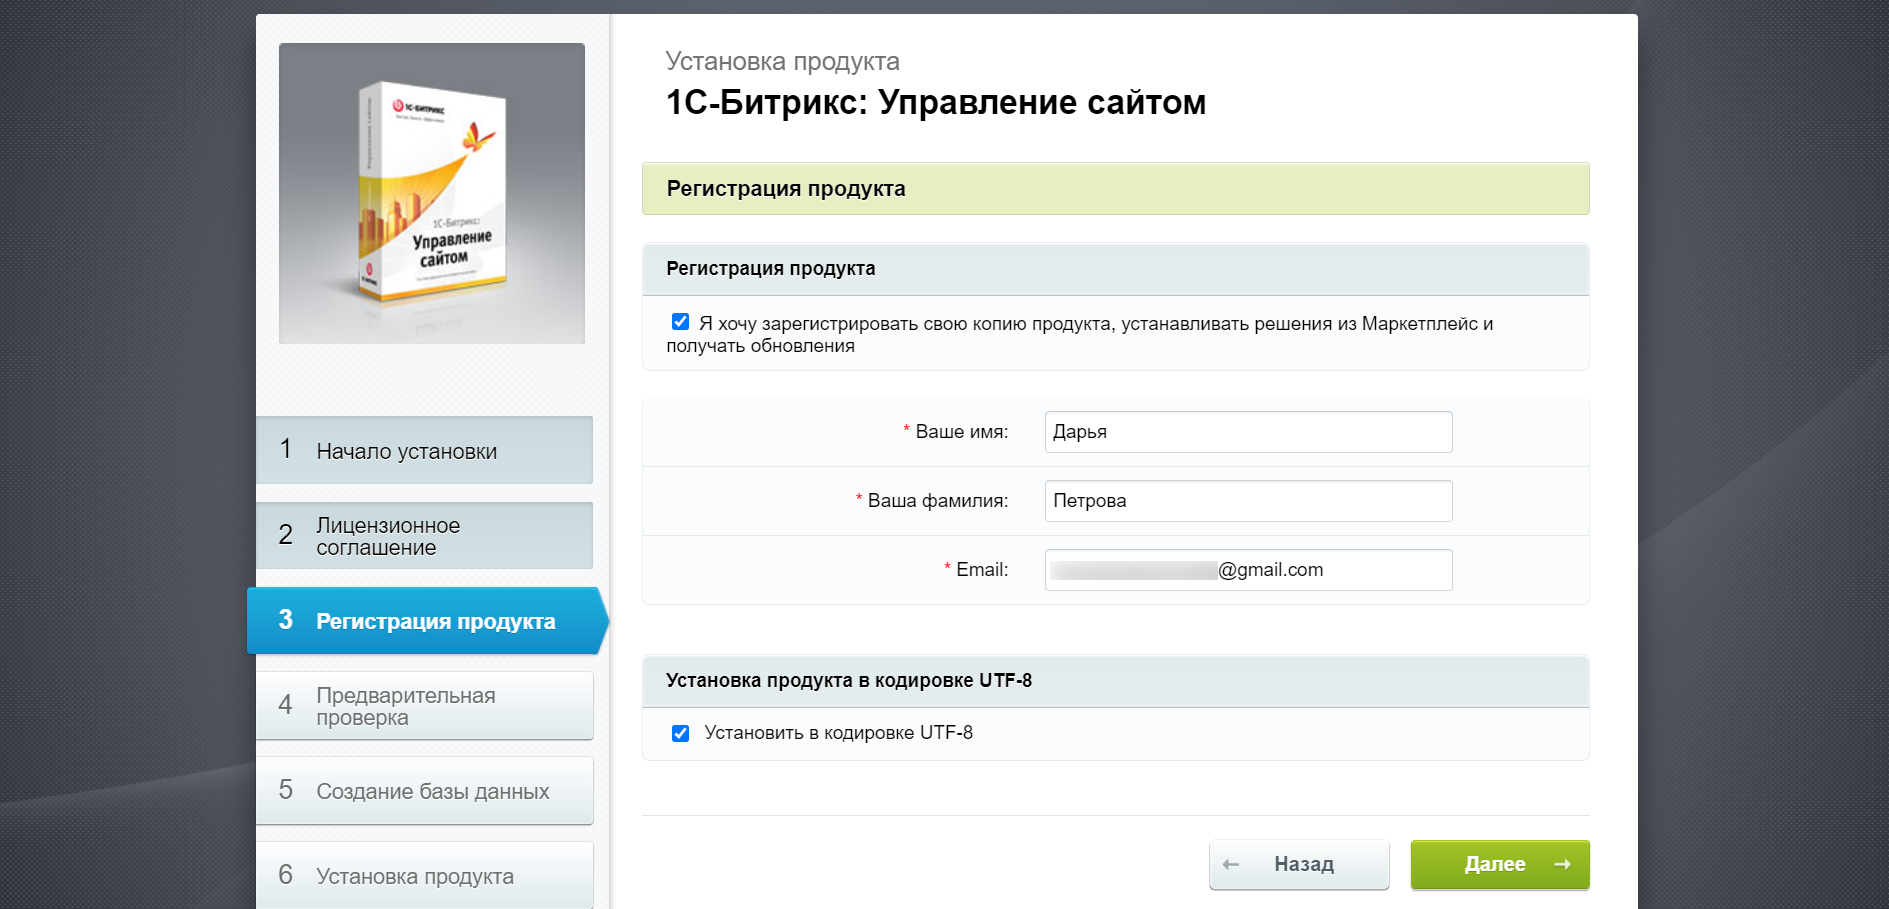Click the 'Установка продукта' subtitle text
The height and width of the screenshot is (909, 1889).
pyautogui.click(x=782, y=61)
